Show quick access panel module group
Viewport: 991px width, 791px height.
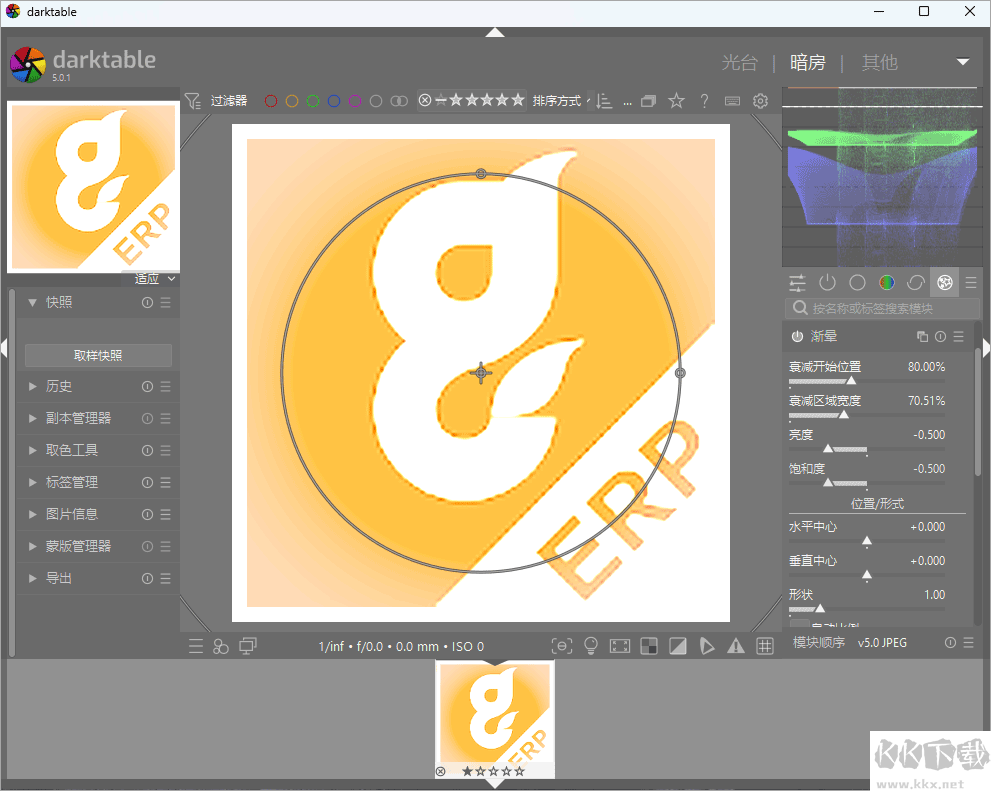click(798, 282)
